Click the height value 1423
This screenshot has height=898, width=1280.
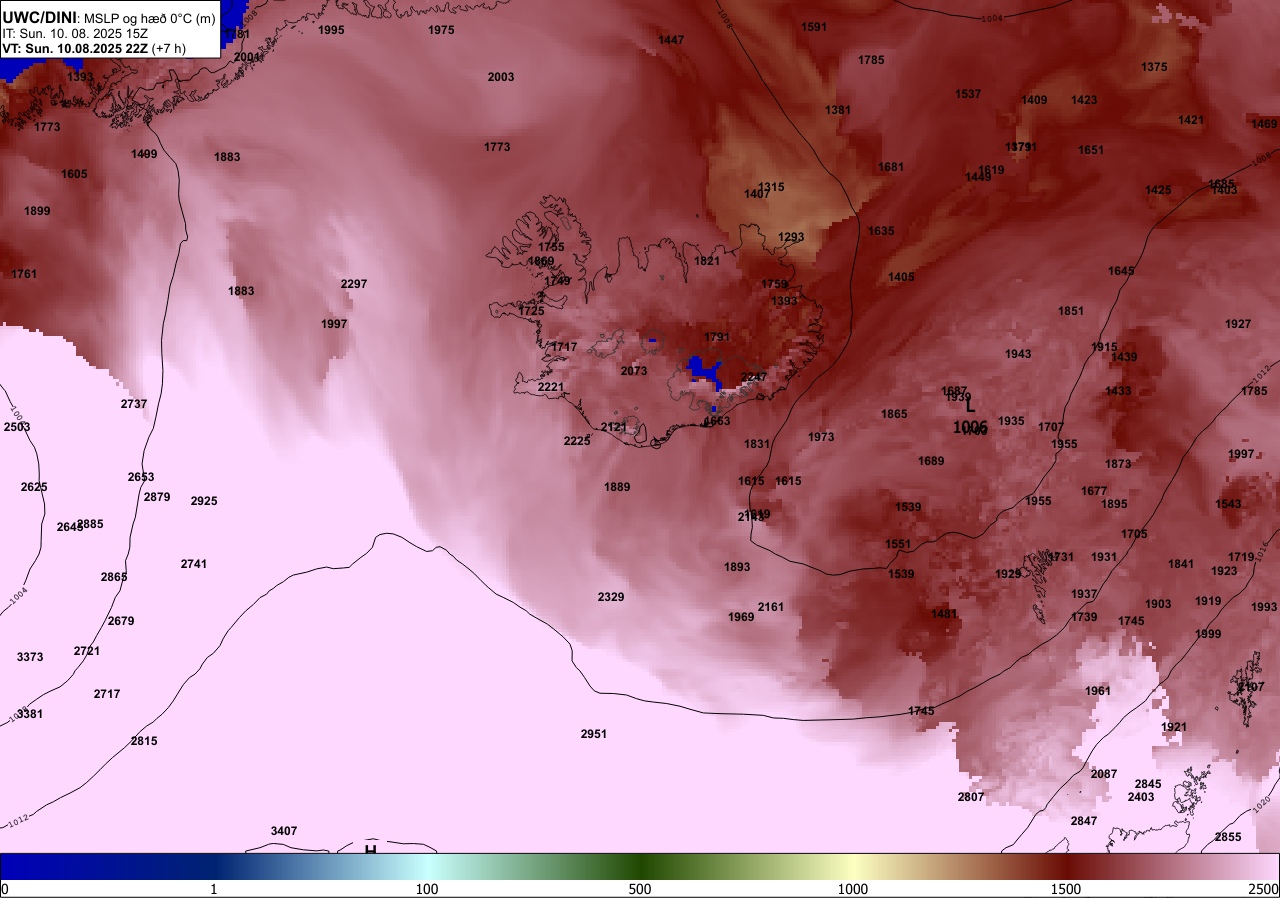click(x=1084, y=100)
